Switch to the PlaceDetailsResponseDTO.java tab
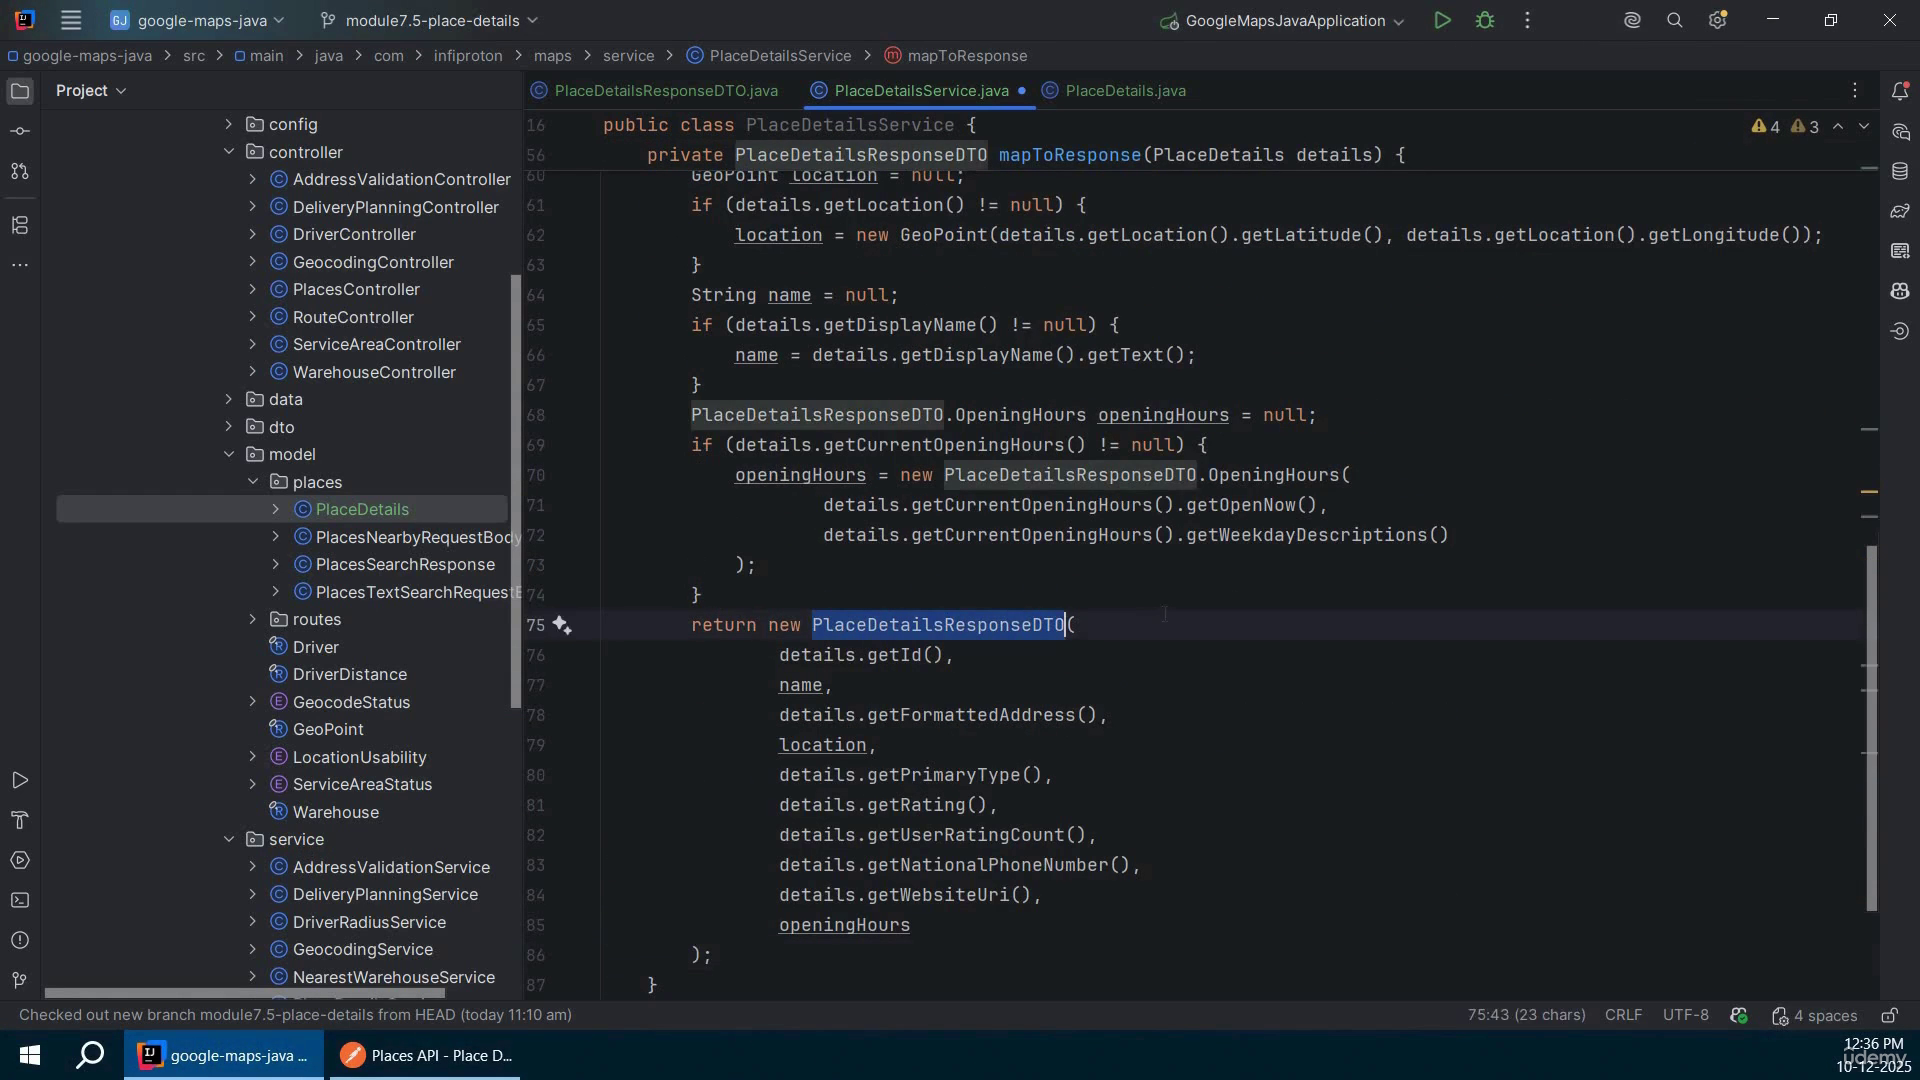1920x1080 pixels. pyautogui.click(x=655, y=91)
